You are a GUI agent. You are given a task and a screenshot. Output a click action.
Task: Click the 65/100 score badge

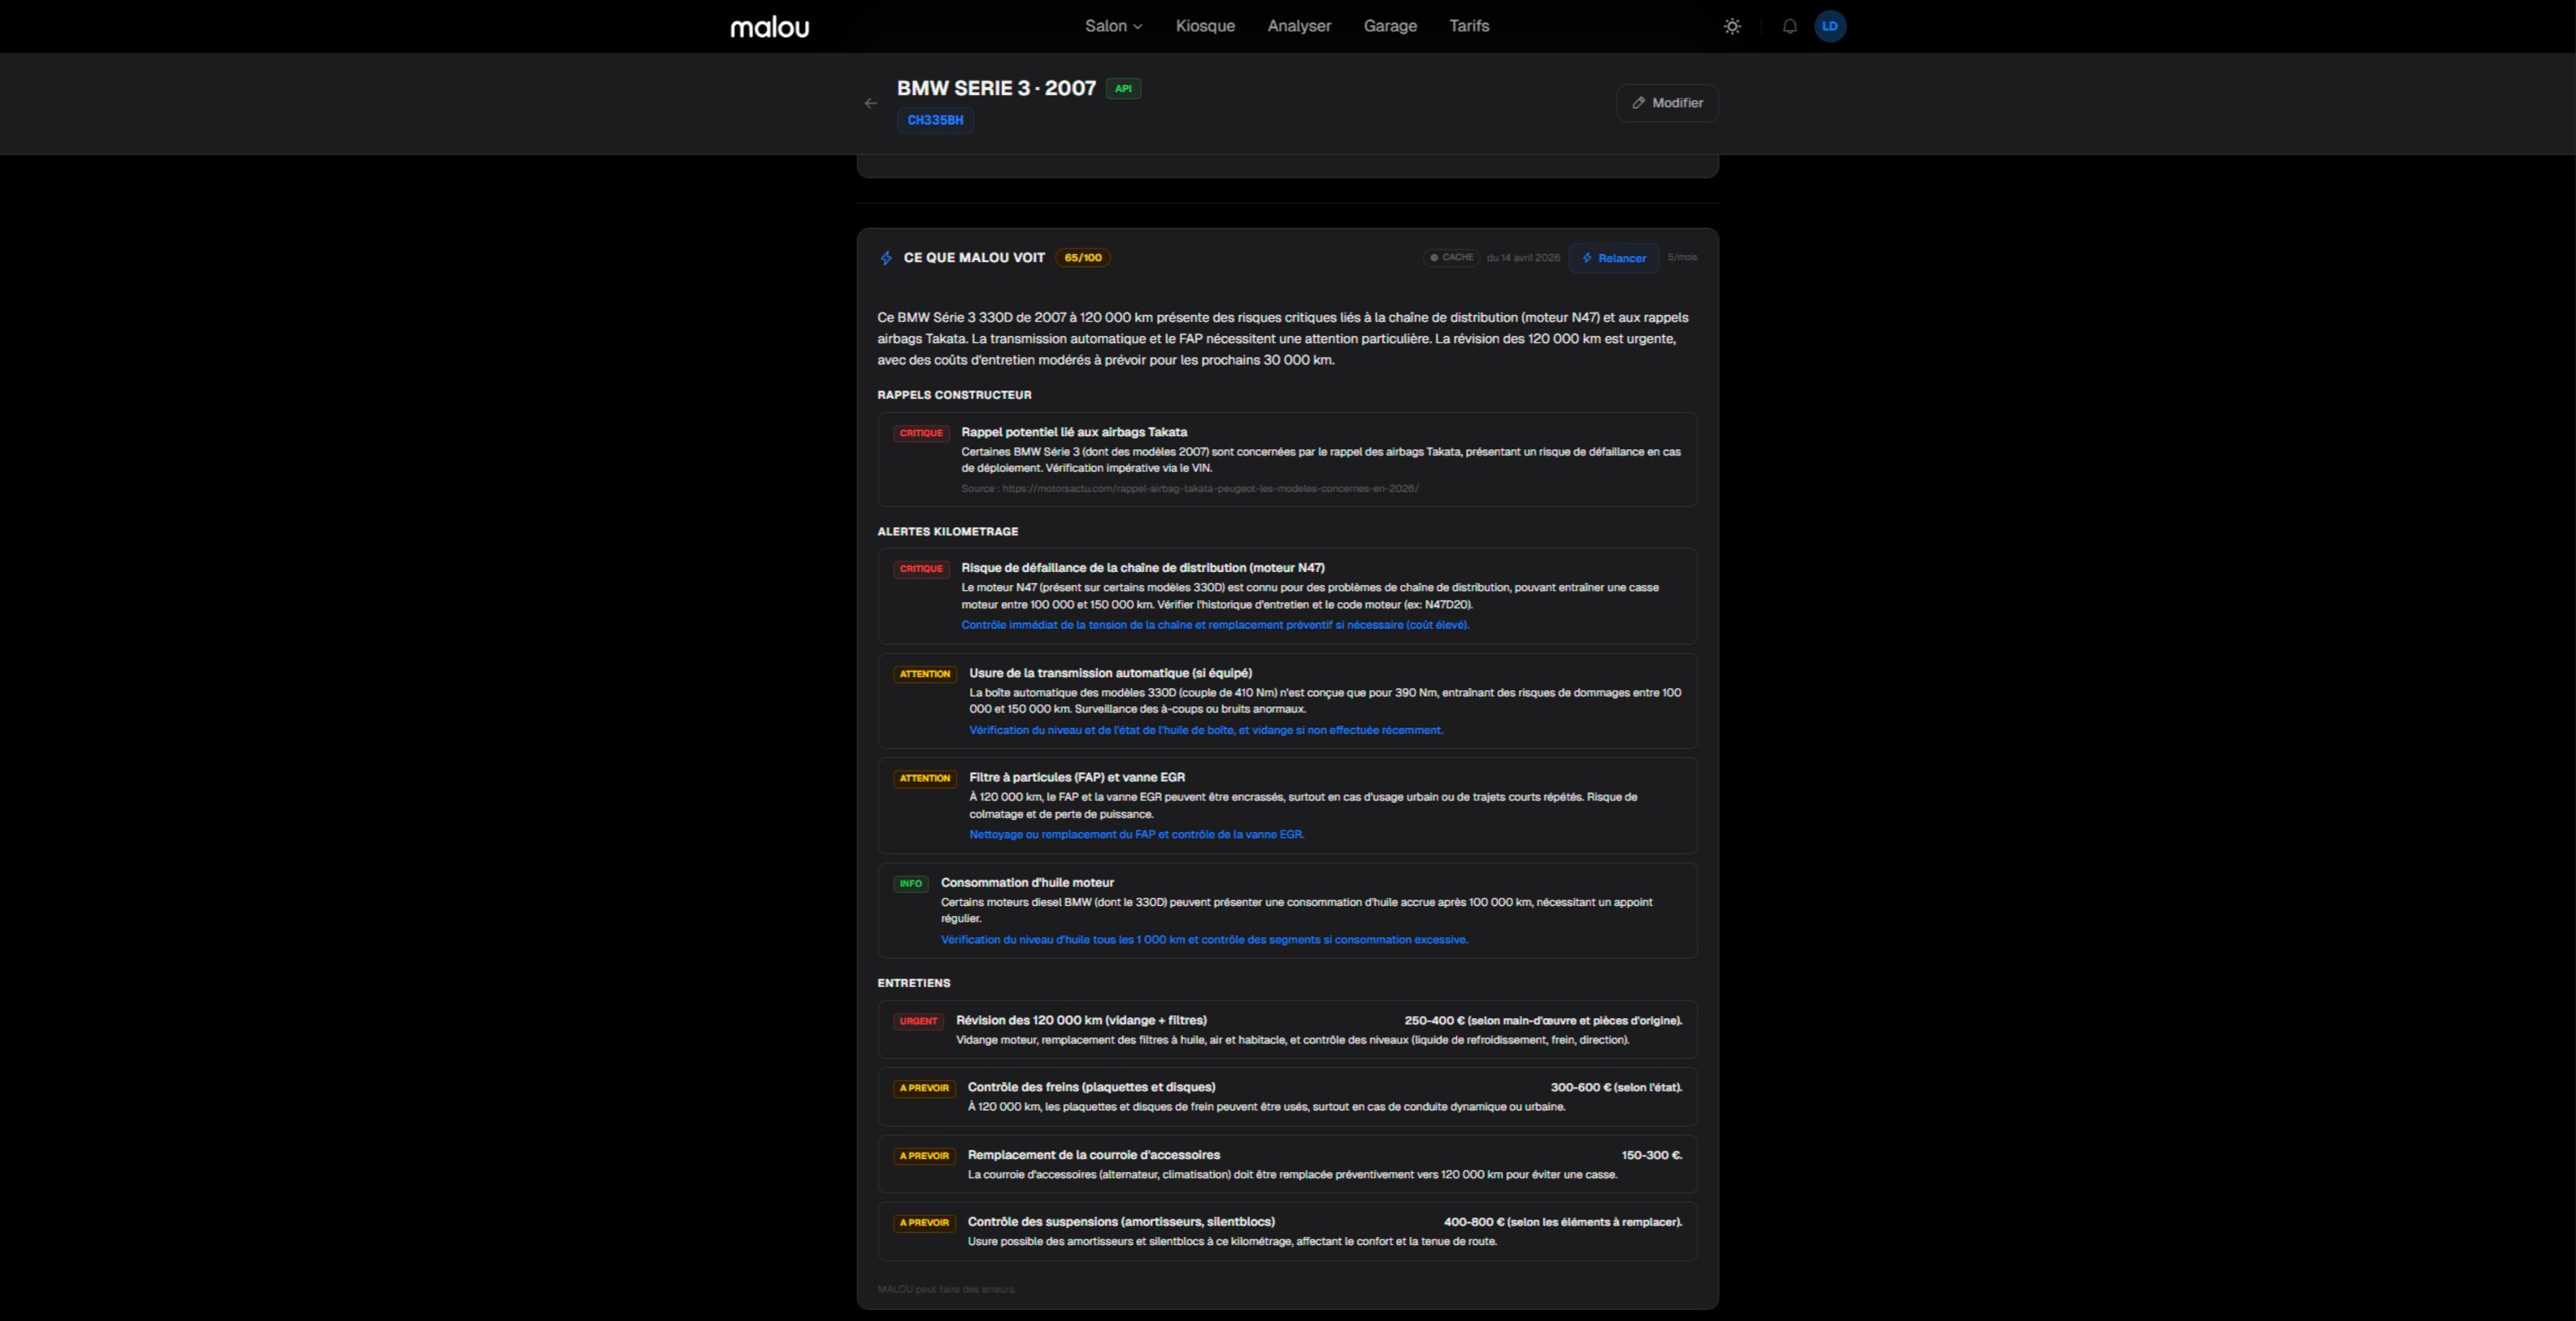(1083, 258)
